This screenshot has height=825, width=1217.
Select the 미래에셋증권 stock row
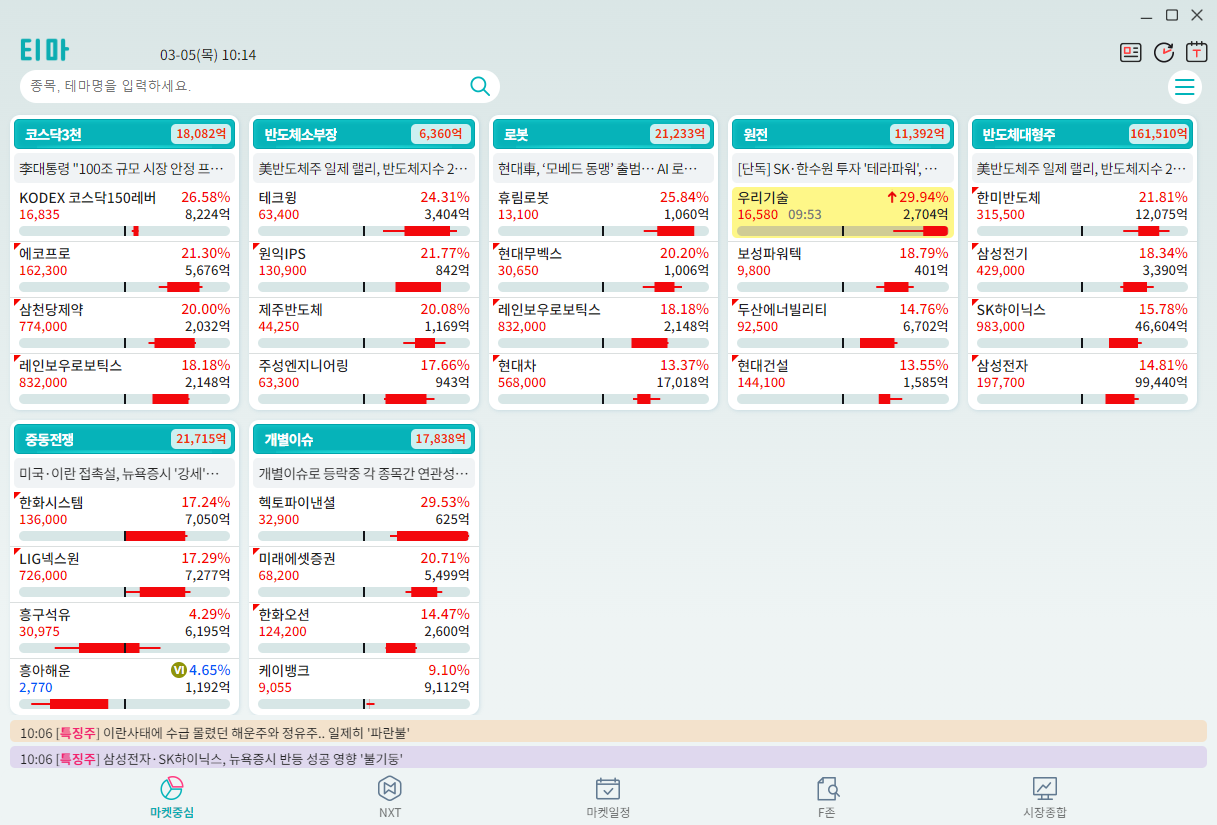pos(364,573)
